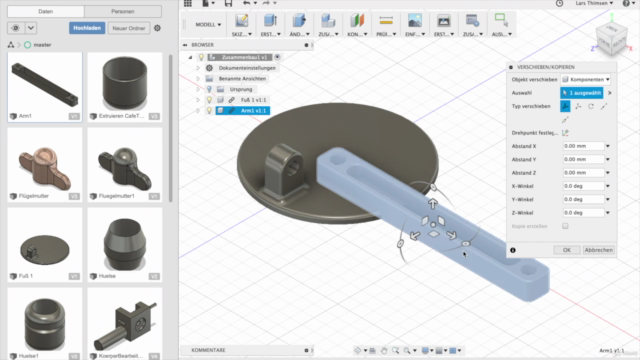Click the Undo arrow icon
The height and width of the screenshot is (360, 640).
[x=247, y=3]
